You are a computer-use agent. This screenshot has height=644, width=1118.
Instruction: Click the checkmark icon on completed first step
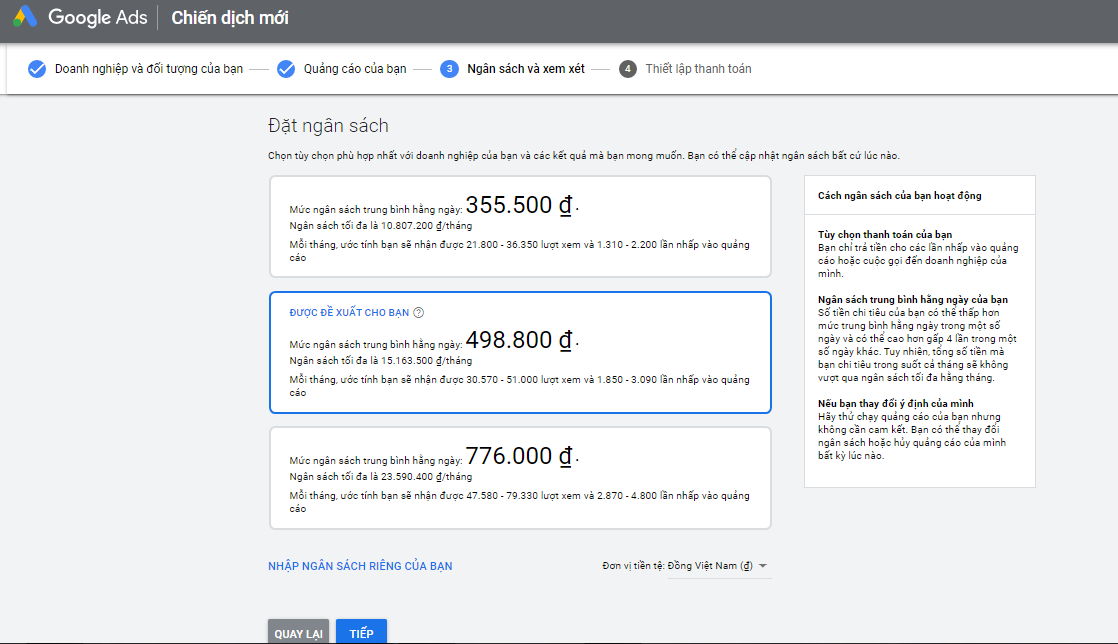coord(37,69)
